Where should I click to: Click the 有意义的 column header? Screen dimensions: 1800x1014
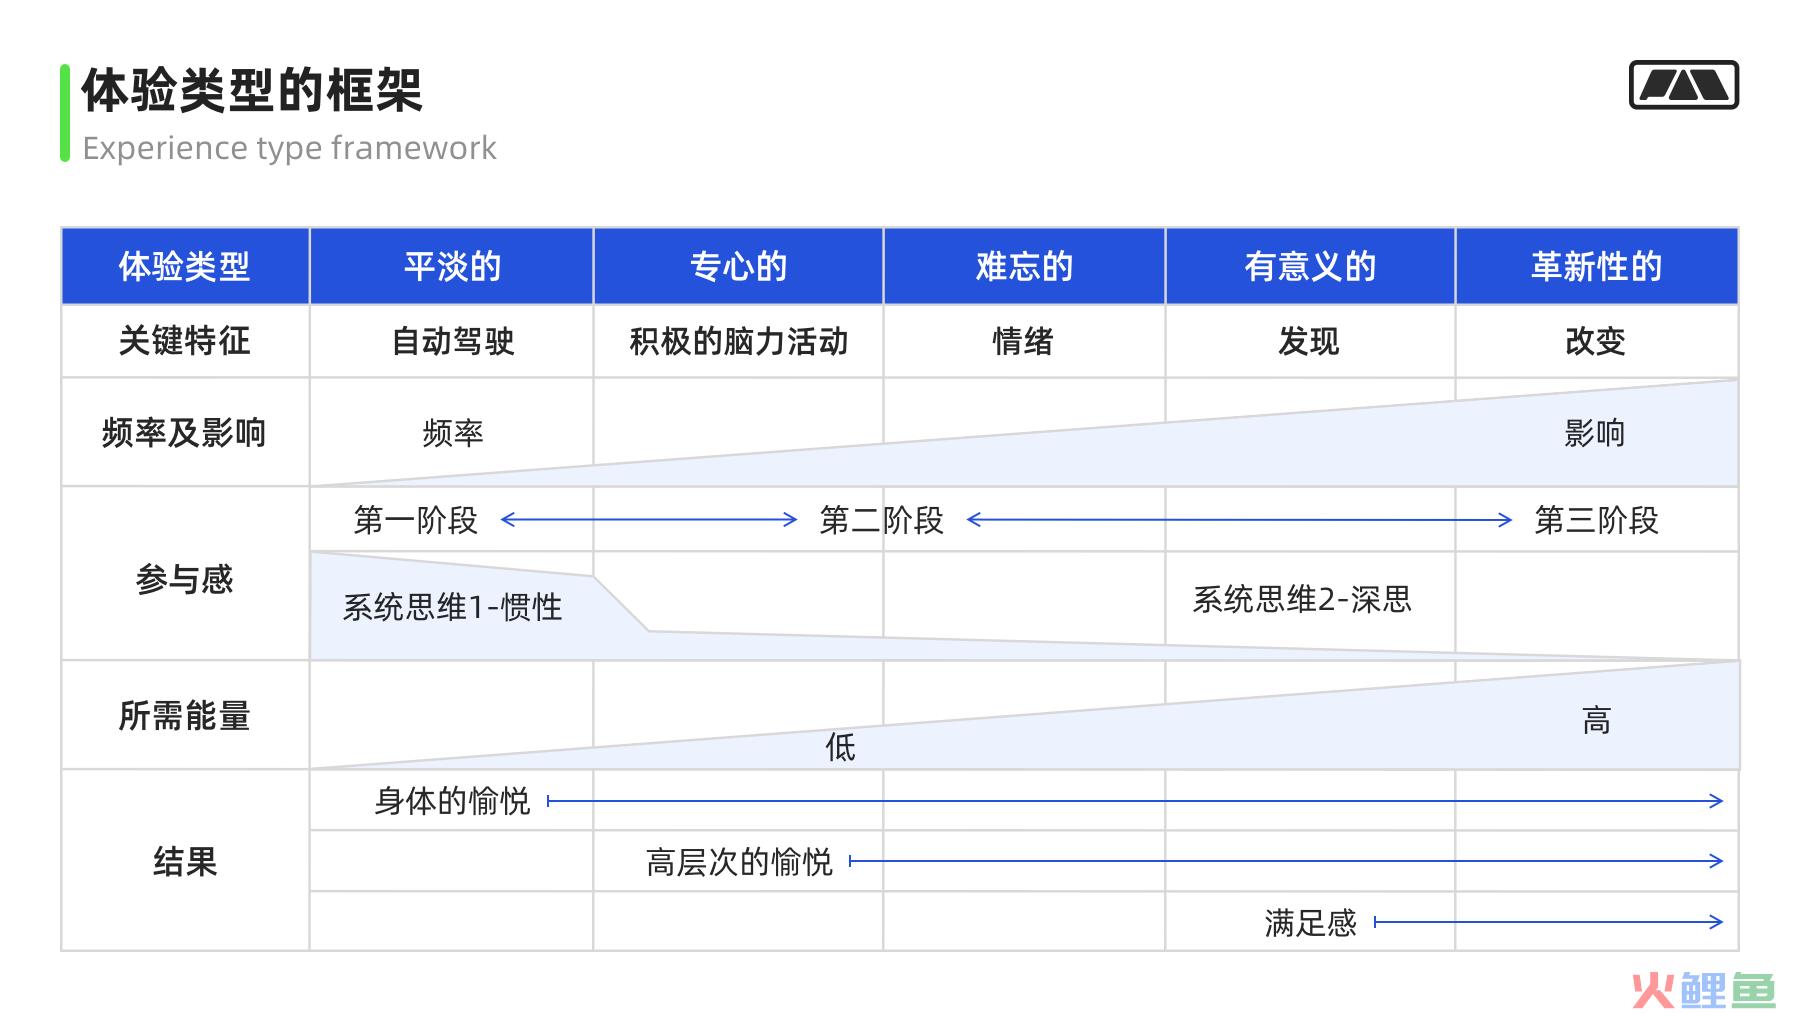coord(1311,266)
